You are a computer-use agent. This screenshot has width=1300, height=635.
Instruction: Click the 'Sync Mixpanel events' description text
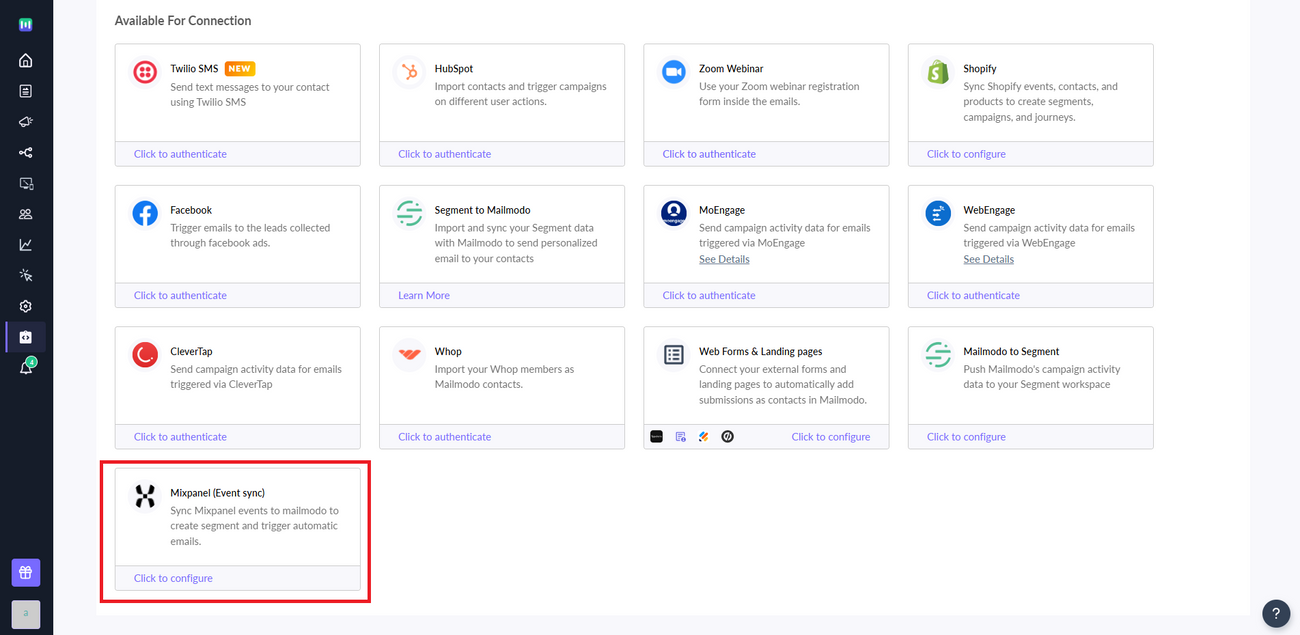254,526
